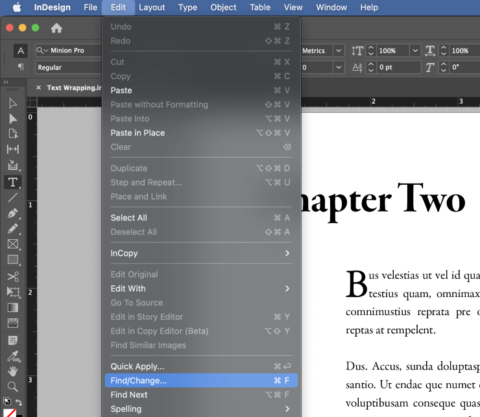
Task: Select the Scissors tool
Action: click(13, 277)
